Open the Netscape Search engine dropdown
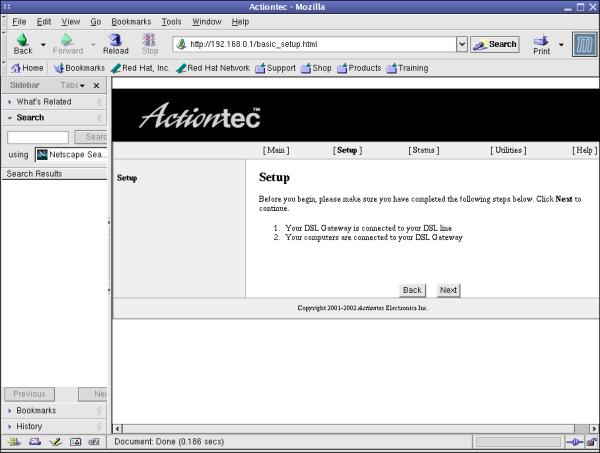The height and width of the screenshot is (453, 600). (x=72, y=155)
